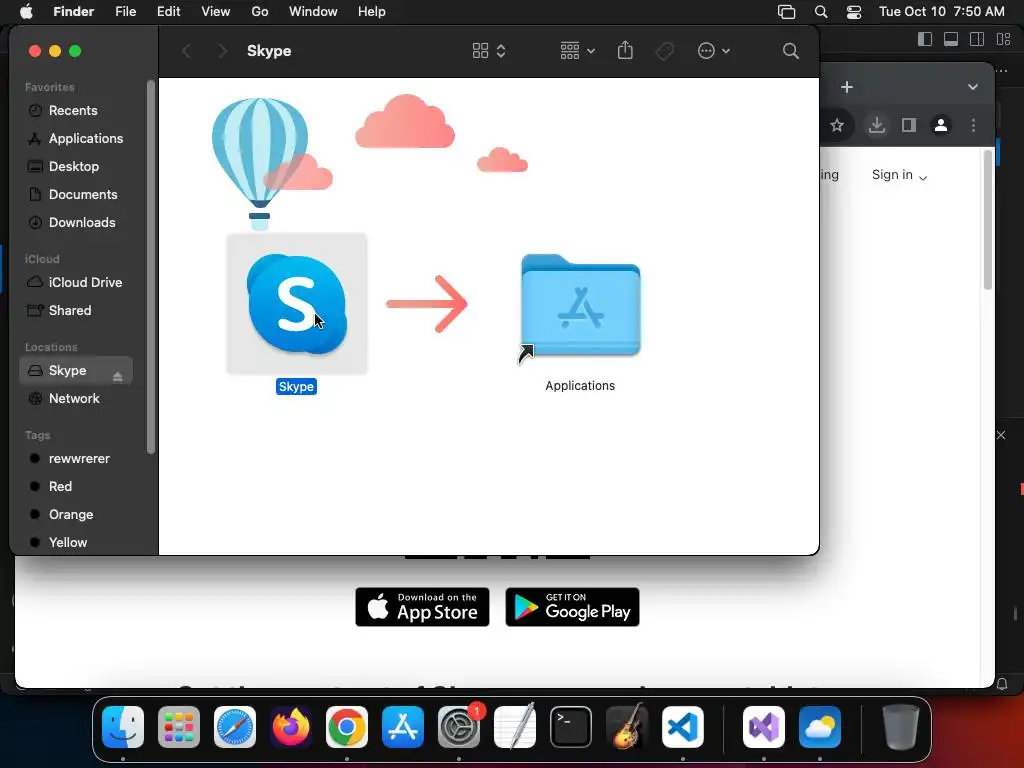
Task: Click the Download on the App Store badge
Action: (x=423, y=607)
